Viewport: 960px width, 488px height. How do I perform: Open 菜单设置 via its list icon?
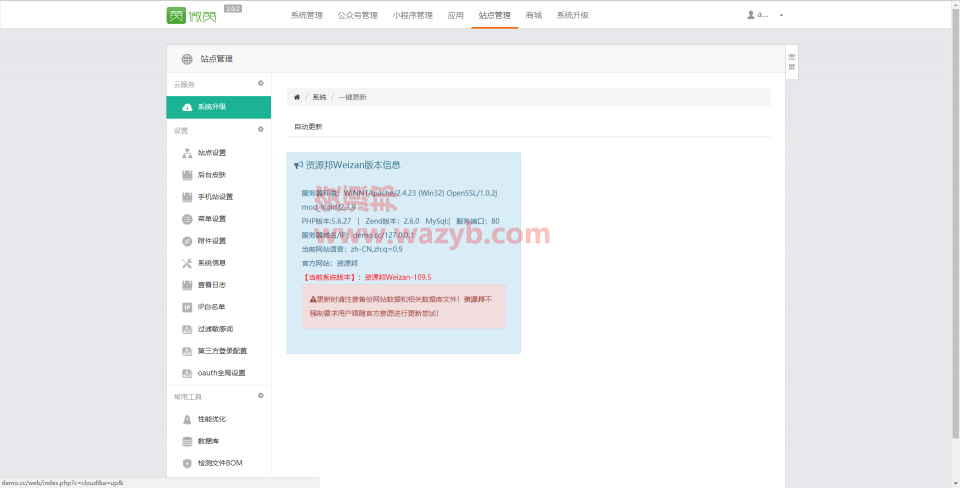coord(187,219)
